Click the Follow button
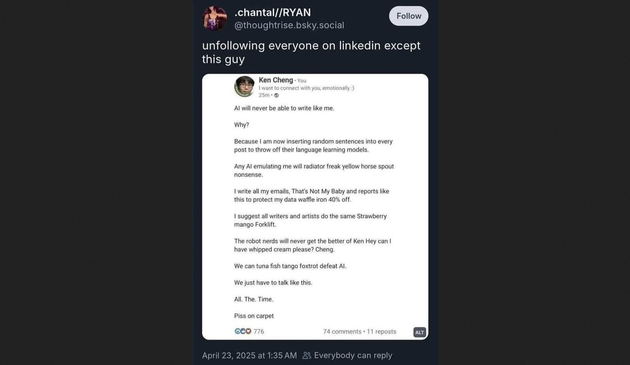 (x=408, y=16)
